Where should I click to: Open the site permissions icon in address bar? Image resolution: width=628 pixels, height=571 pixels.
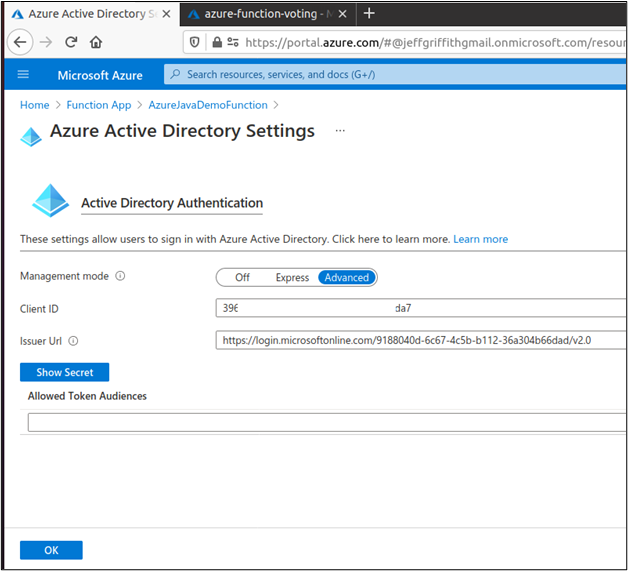[x=233, y=42]
